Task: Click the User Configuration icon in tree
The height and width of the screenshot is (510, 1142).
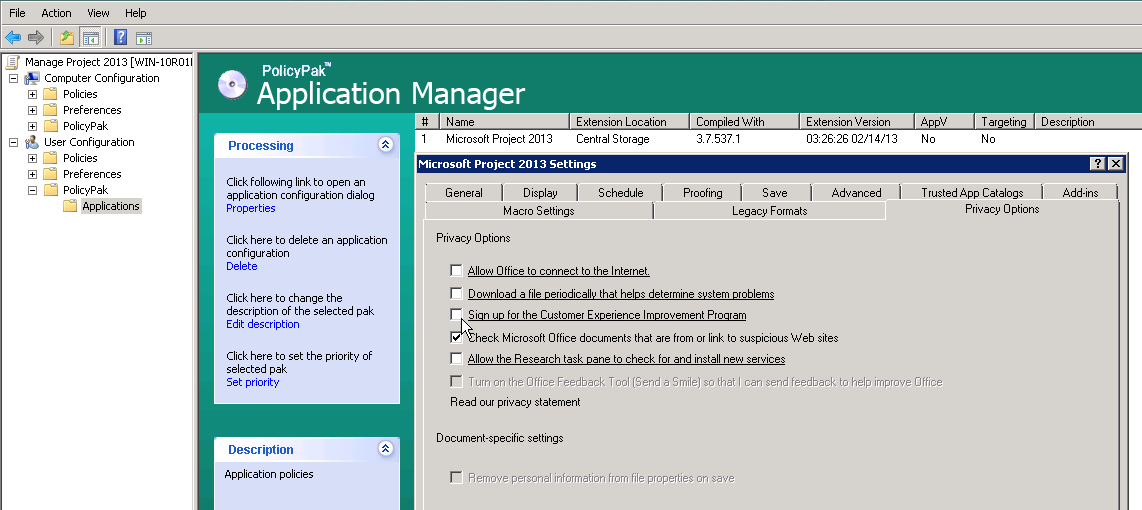Action: click(x=32, y=142)
